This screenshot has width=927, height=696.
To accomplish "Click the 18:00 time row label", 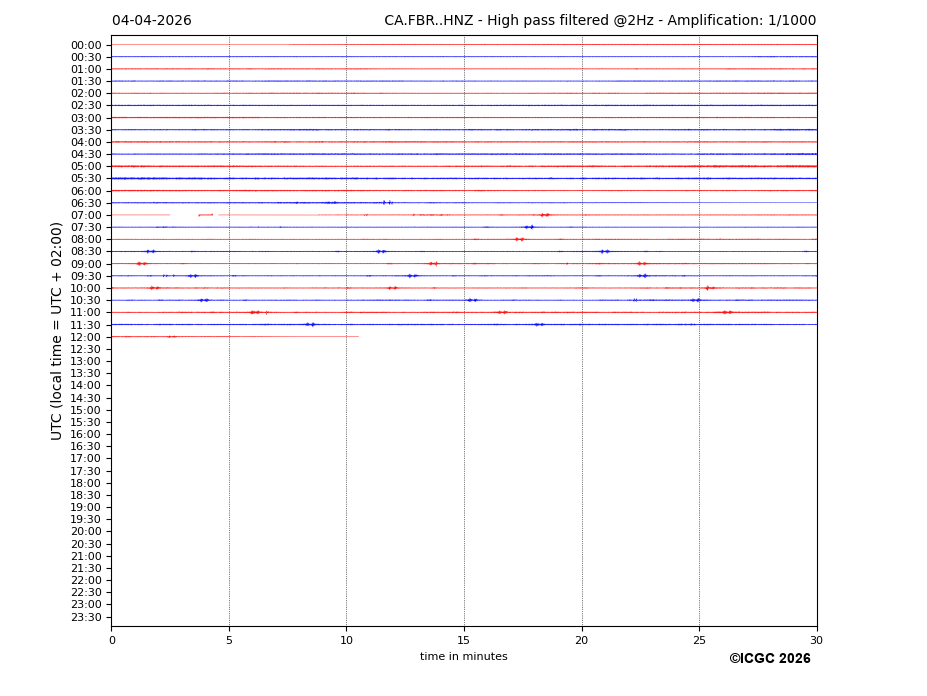I will [x=86, y=483].
